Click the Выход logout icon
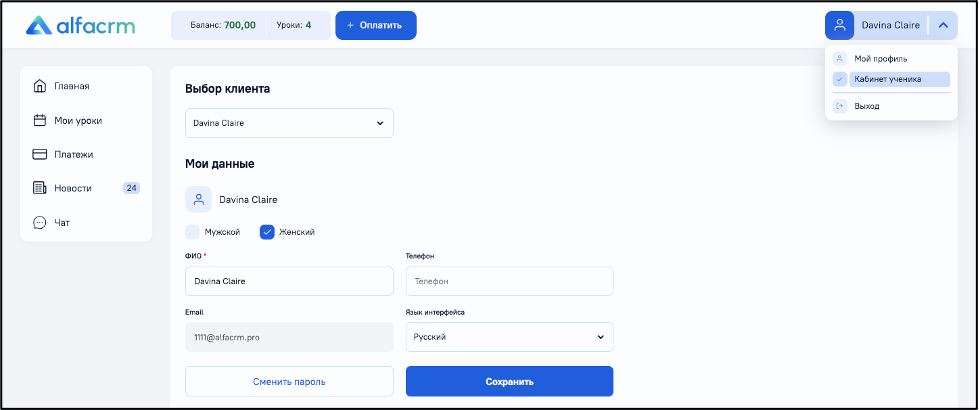 point(840,106)
